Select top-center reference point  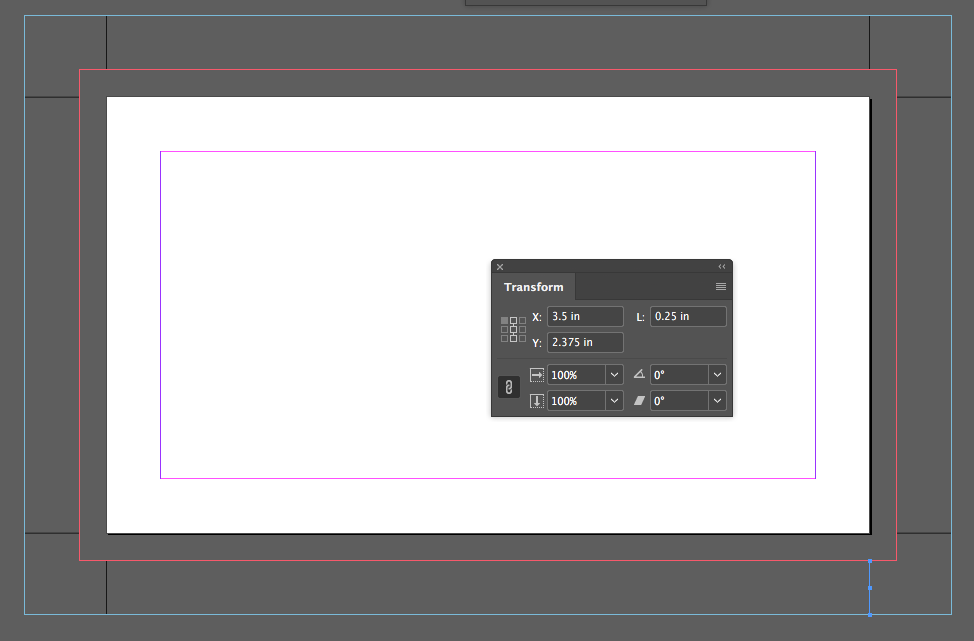tap(513, 320)
